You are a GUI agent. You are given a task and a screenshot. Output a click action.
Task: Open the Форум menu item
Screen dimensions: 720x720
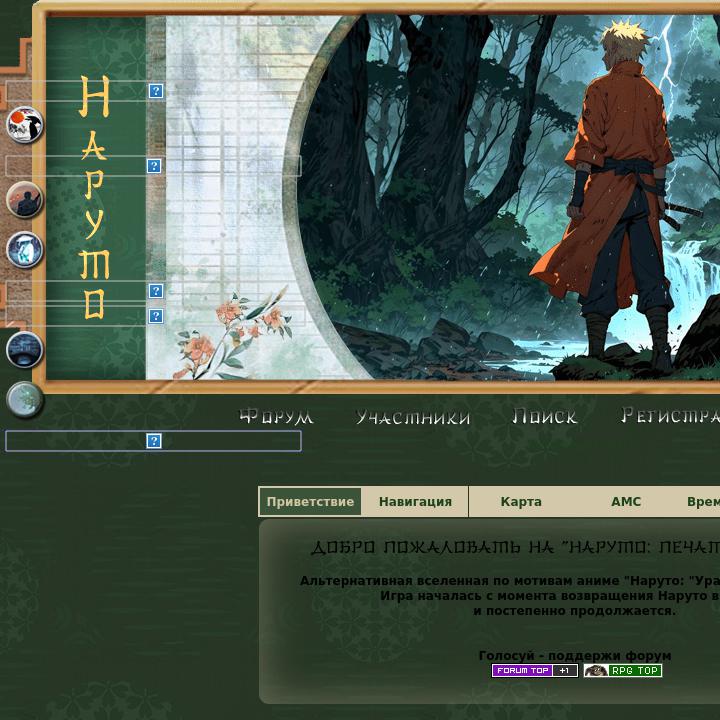click(x=276, y=416)
